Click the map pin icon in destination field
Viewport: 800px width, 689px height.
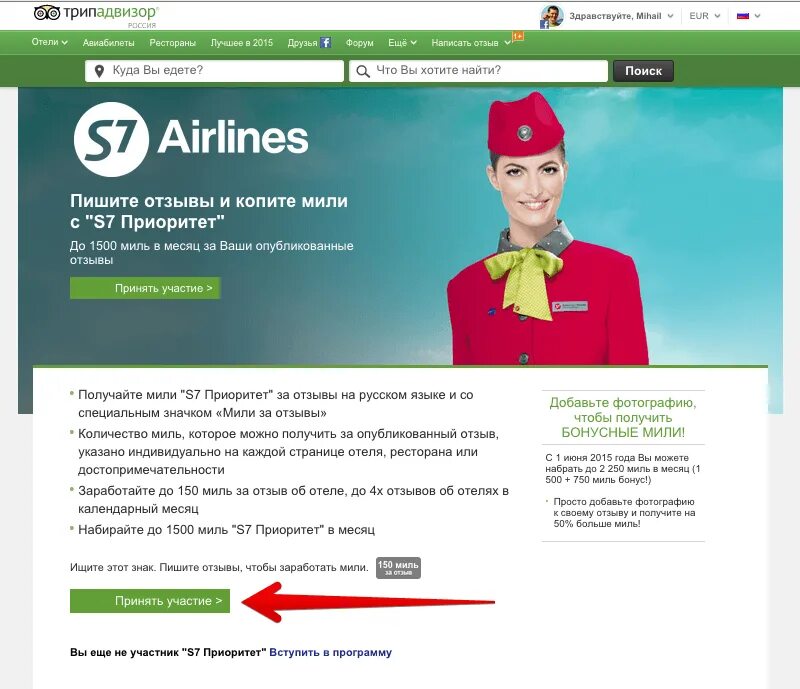click(99, 71)
